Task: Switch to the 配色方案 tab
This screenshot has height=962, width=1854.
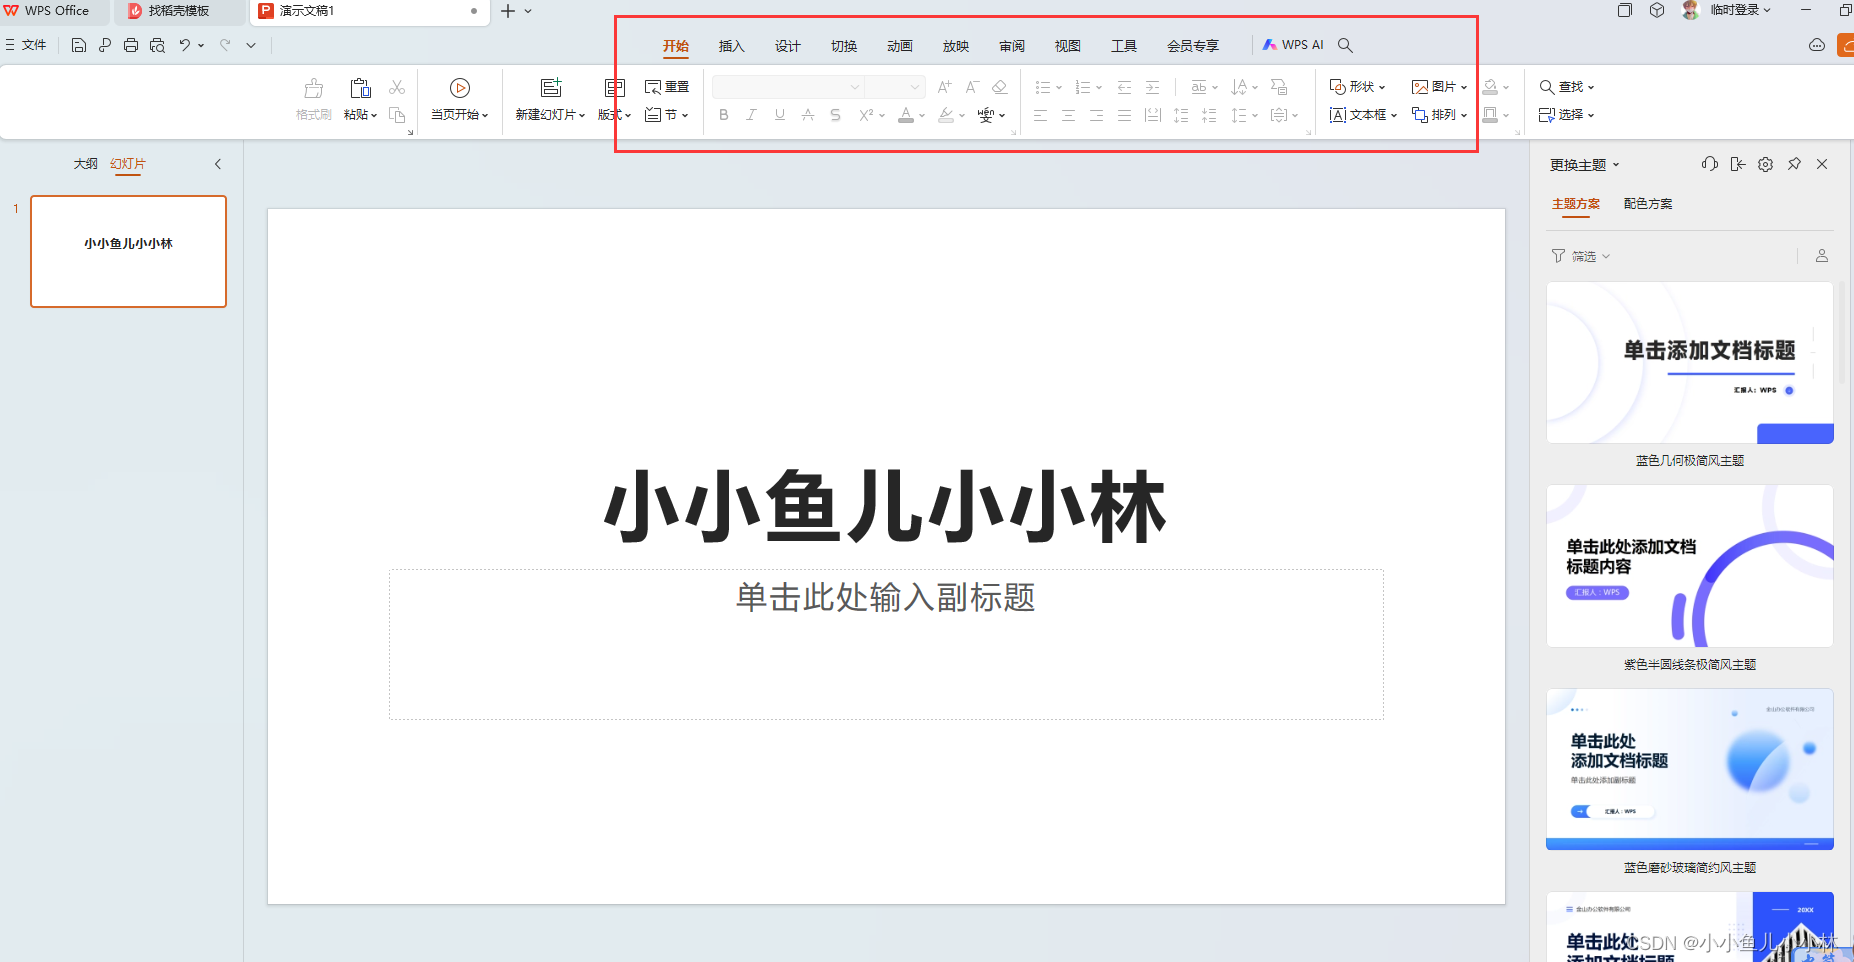Action: (x=1648, y=204)
